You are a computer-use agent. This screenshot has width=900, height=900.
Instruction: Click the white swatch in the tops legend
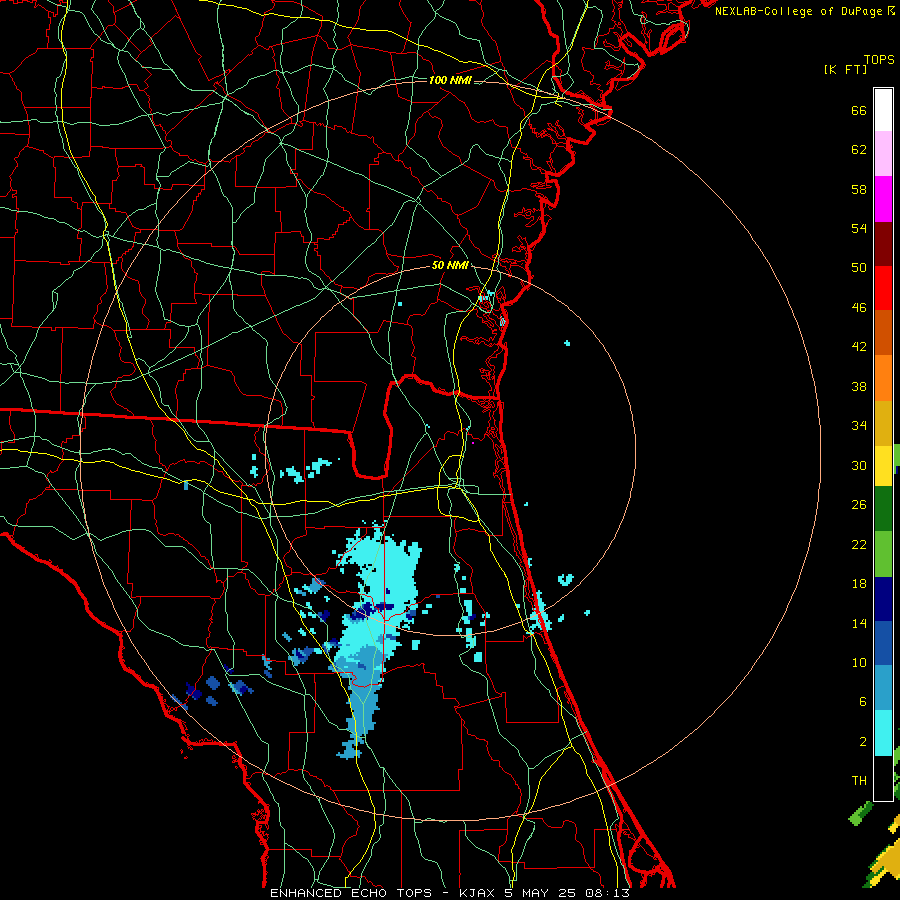click(883, 110)
